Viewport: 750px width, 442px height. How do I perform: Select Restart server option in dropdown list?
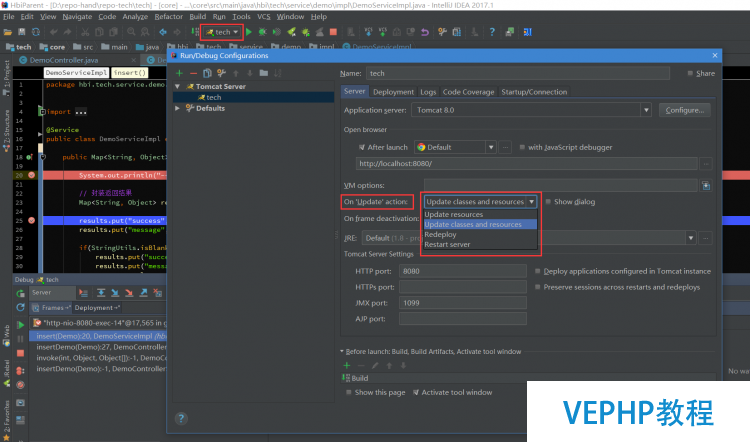tap(480, 244)
